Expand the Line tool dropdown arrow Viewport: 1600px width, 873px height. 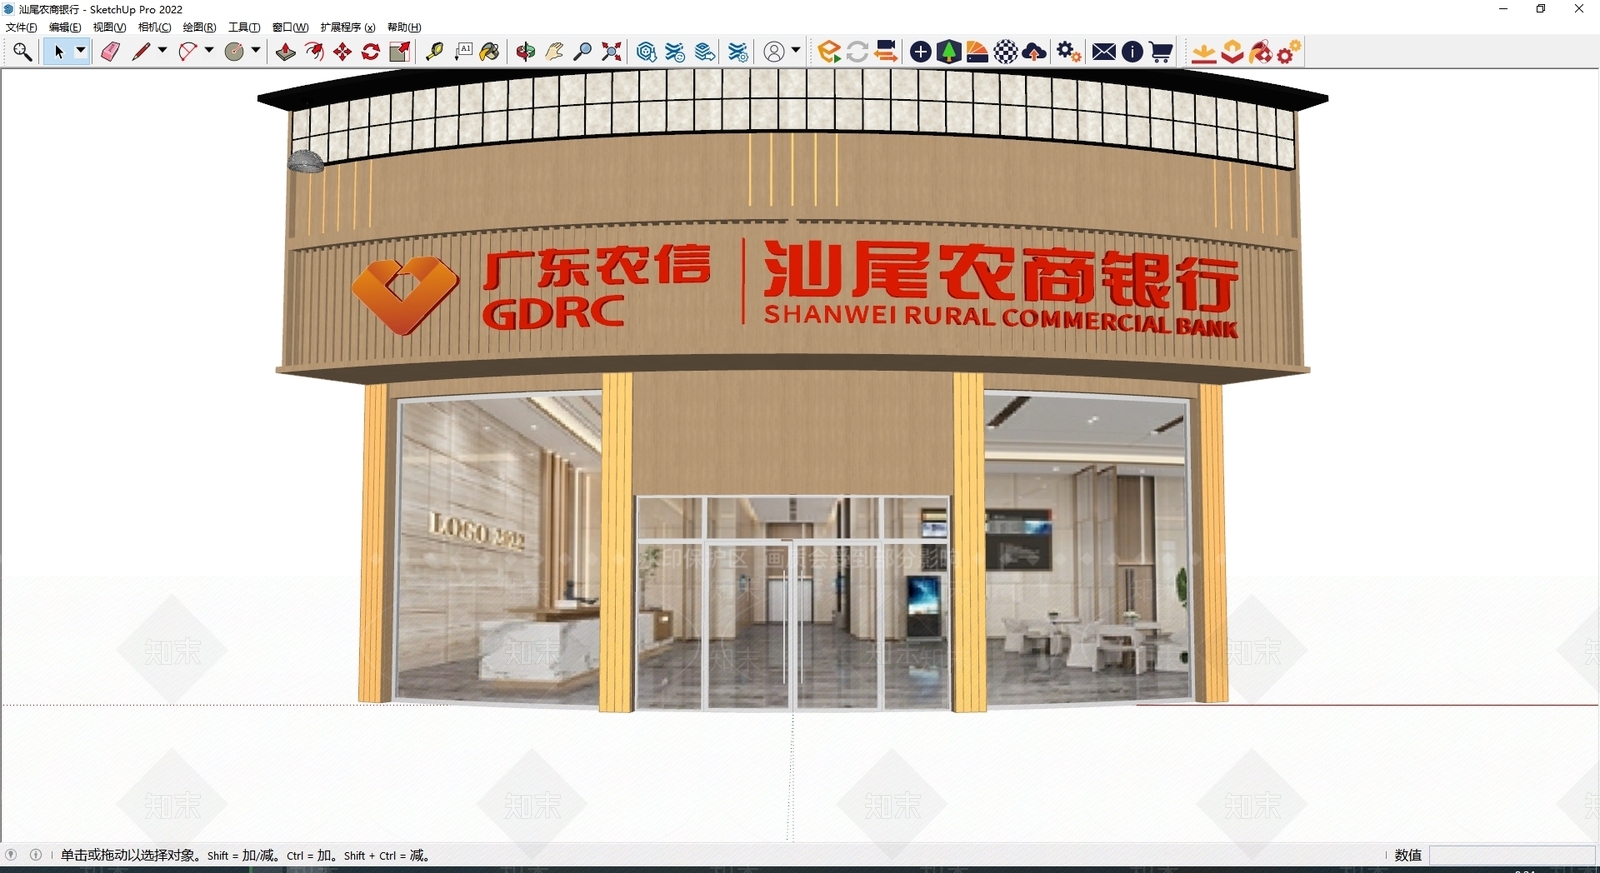point(162,51)
